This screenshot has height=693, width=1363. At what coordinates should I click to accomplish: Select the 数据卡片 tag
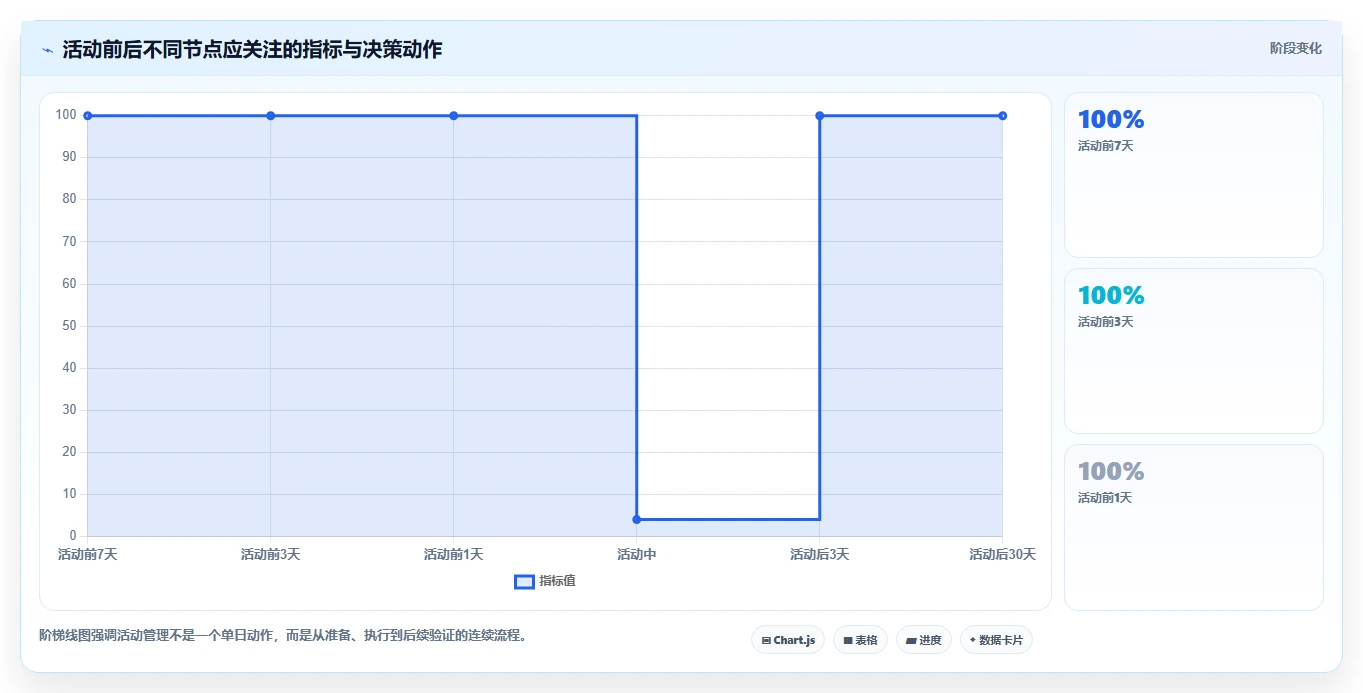tap(996, 640)
